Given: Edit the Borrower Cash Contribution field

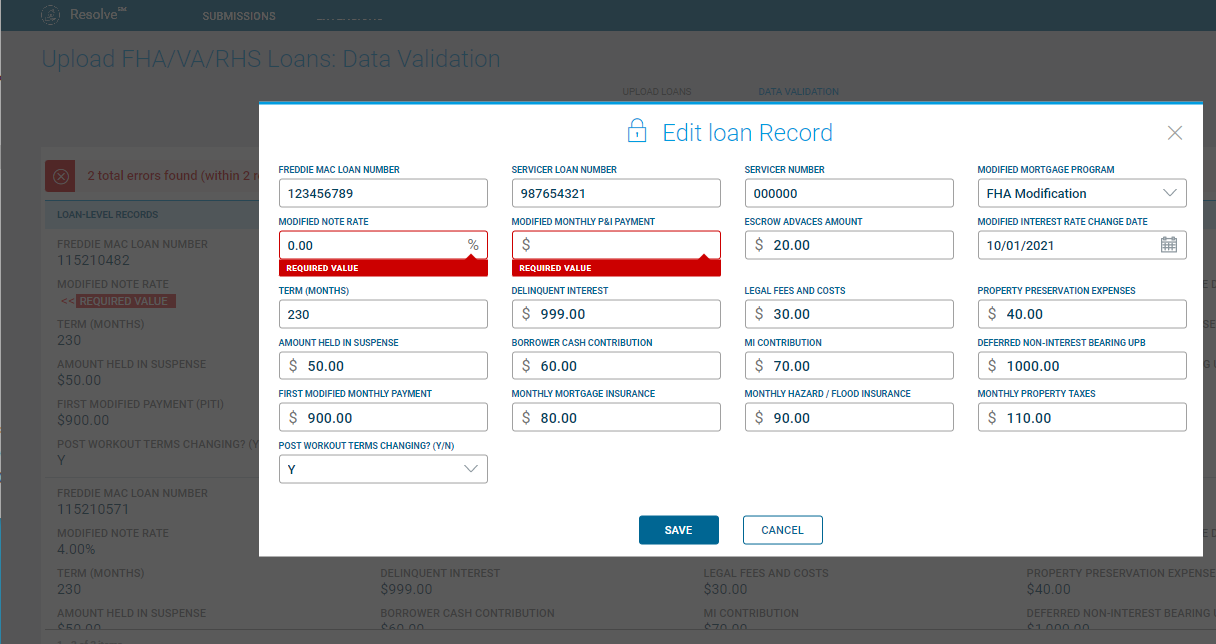Looking at the screenshot, I should 616,366.
